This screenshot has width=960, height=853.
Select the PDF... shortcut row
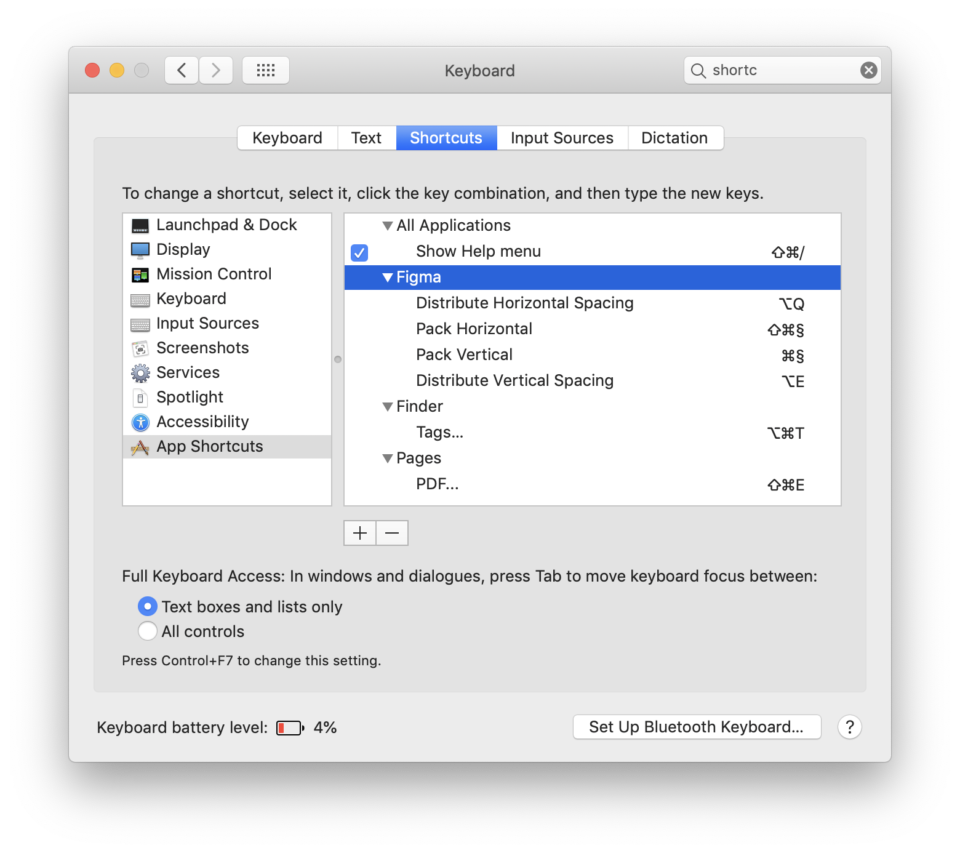click(592, 484)
